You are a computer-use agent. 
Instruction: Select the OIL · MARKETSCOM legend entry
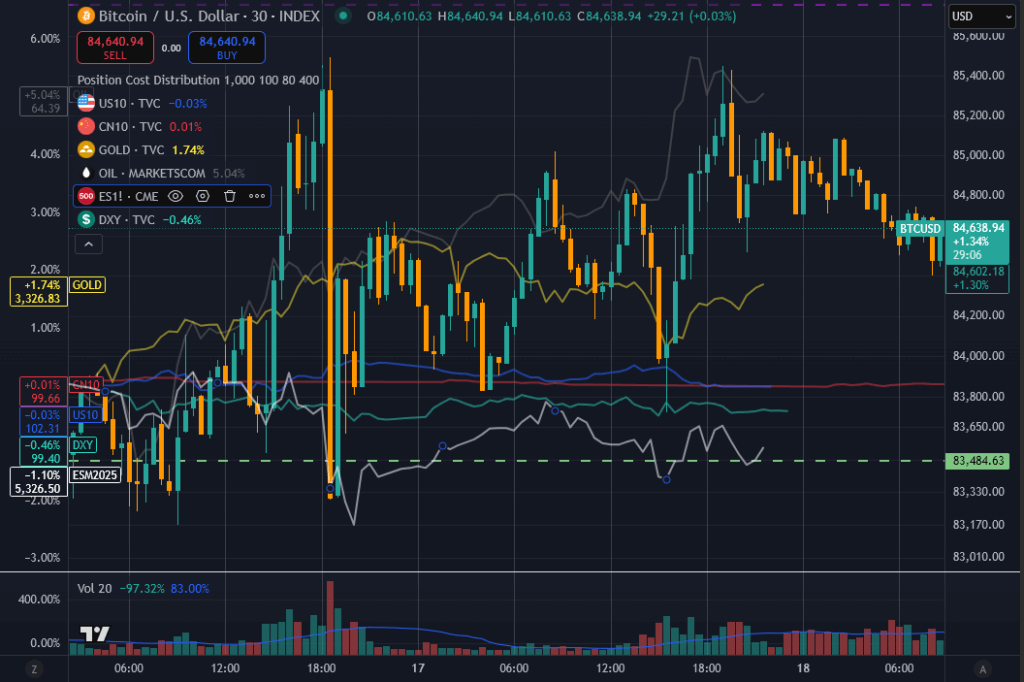pyautogui.click(x=161, y=173)
